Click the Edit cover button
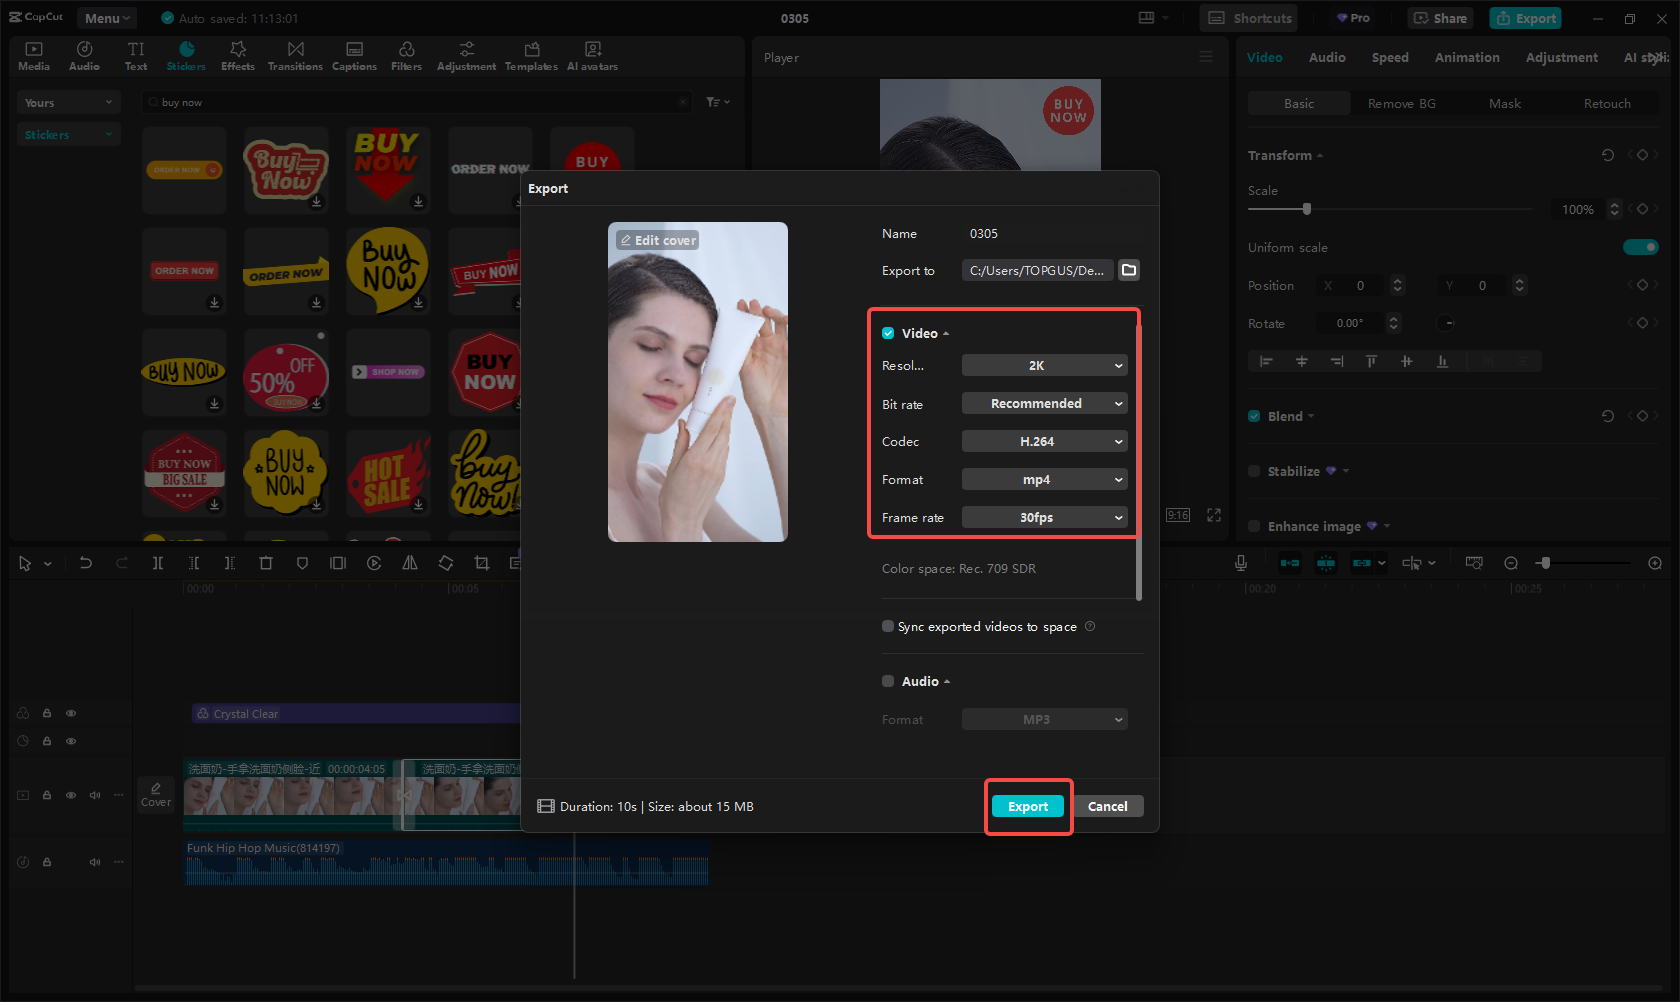This screenshot has height=1002, width=1680. [657, 240]
